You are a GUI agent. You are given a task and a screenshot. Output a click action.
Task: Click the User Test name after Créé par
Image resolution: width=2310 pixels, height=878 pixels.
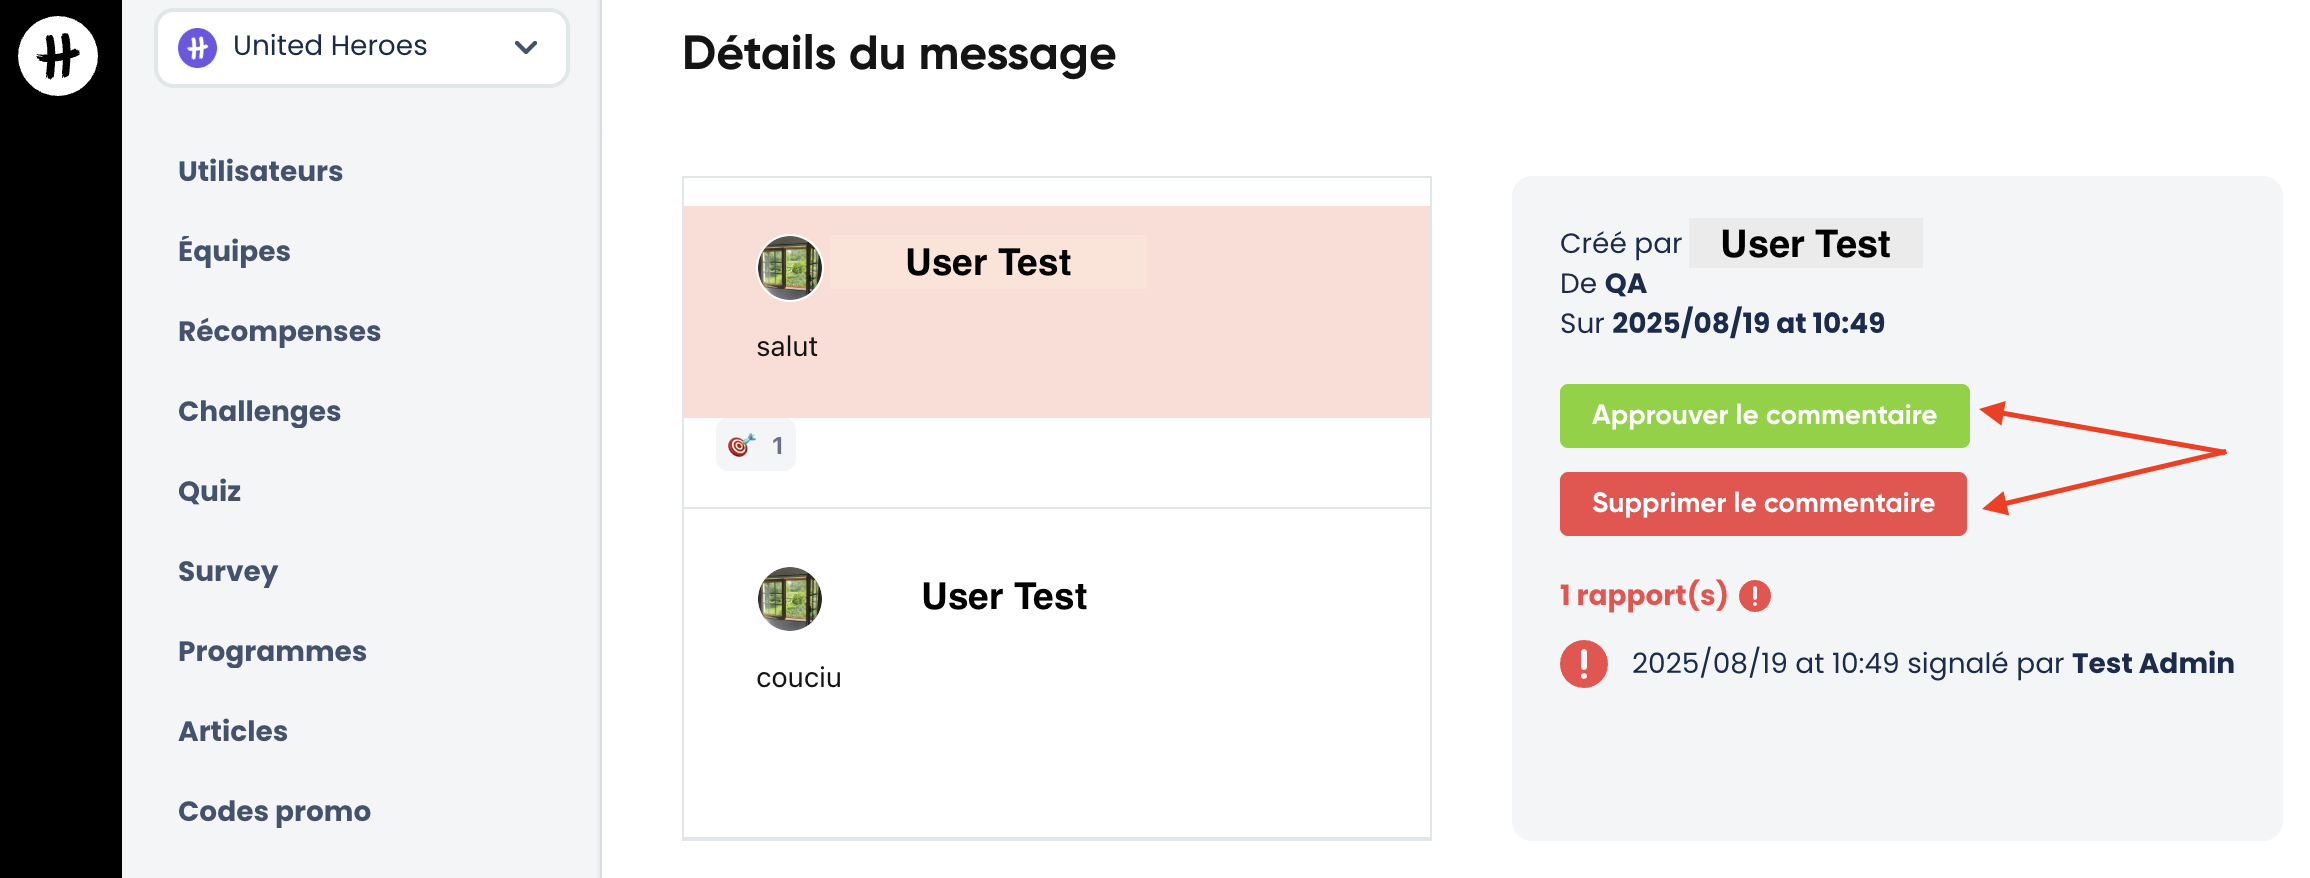[1805, 244]
